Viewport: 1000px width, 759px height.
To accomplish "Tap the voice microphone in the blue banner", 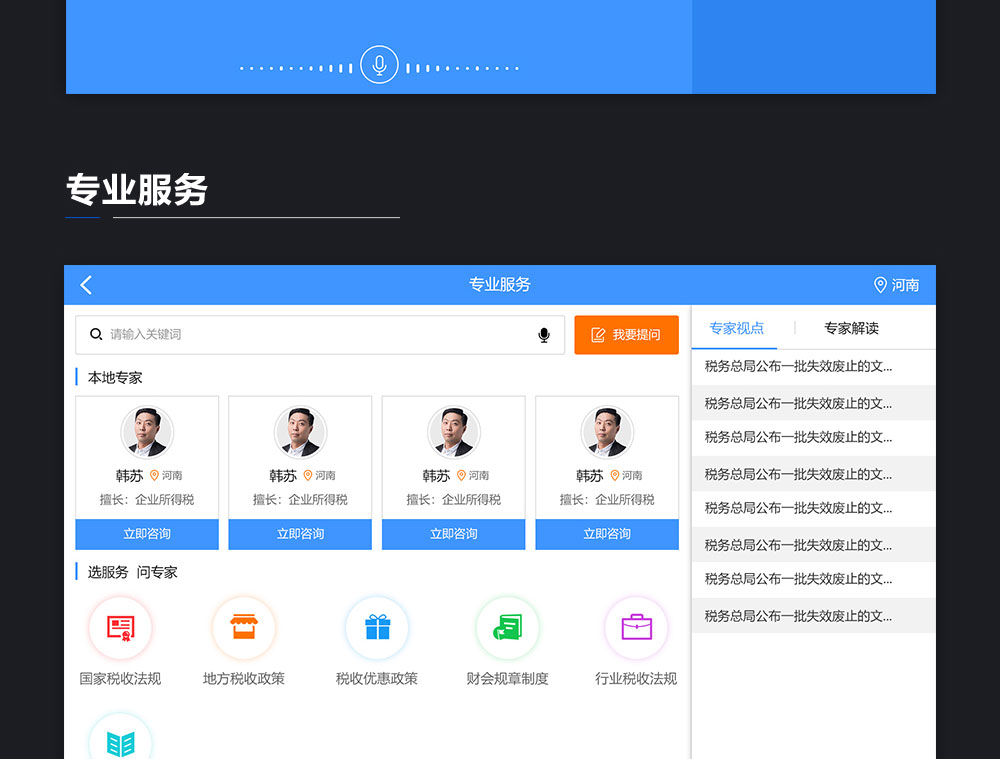I will click(379, 65).
